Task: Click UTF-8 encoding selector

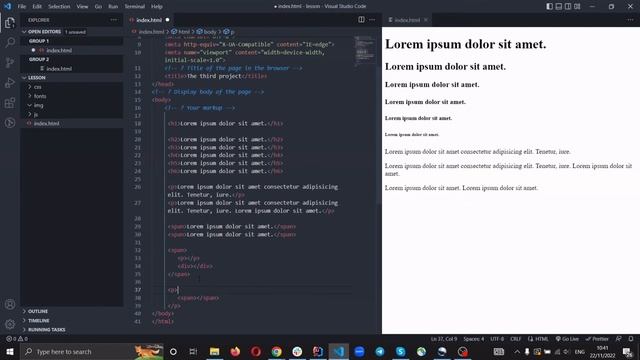Action: 497,339
